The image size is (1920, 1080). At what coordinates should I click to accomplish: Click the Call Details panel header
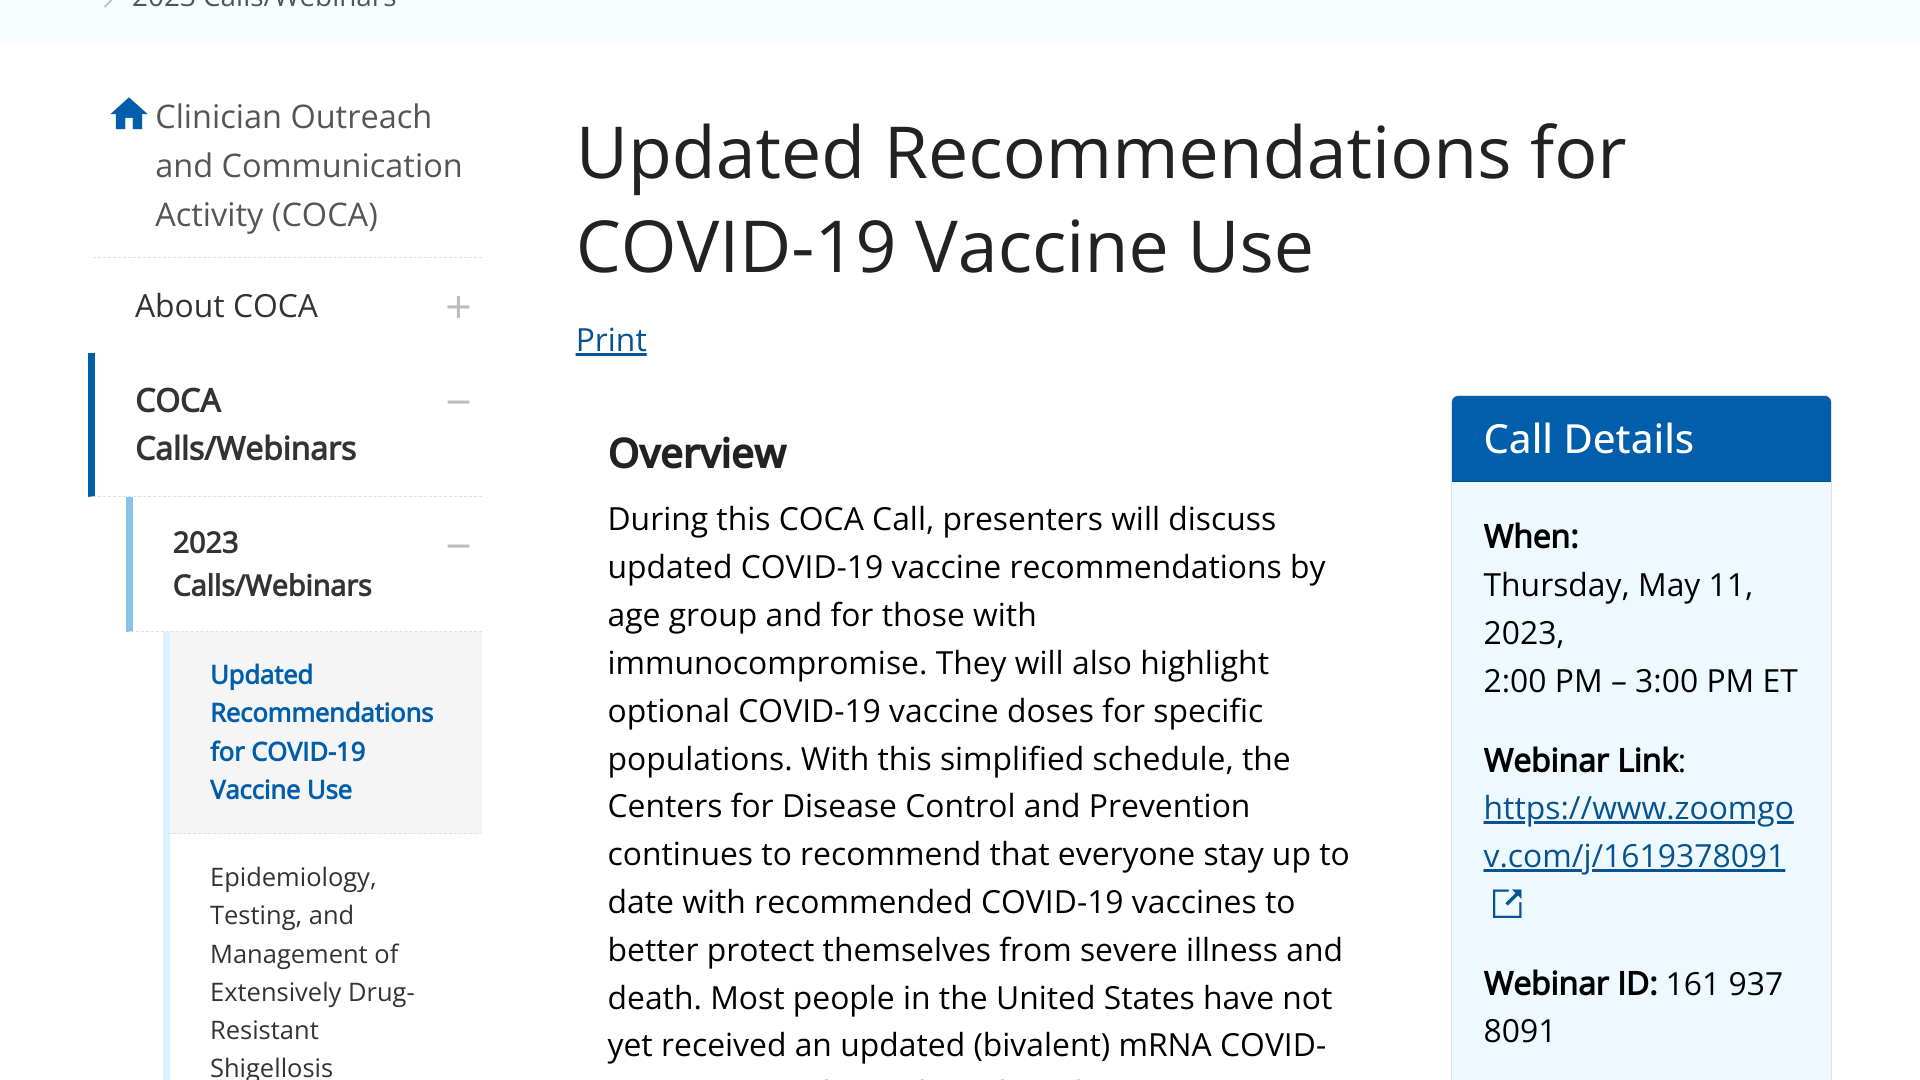pyautogui.click(x=1640, y=439)
